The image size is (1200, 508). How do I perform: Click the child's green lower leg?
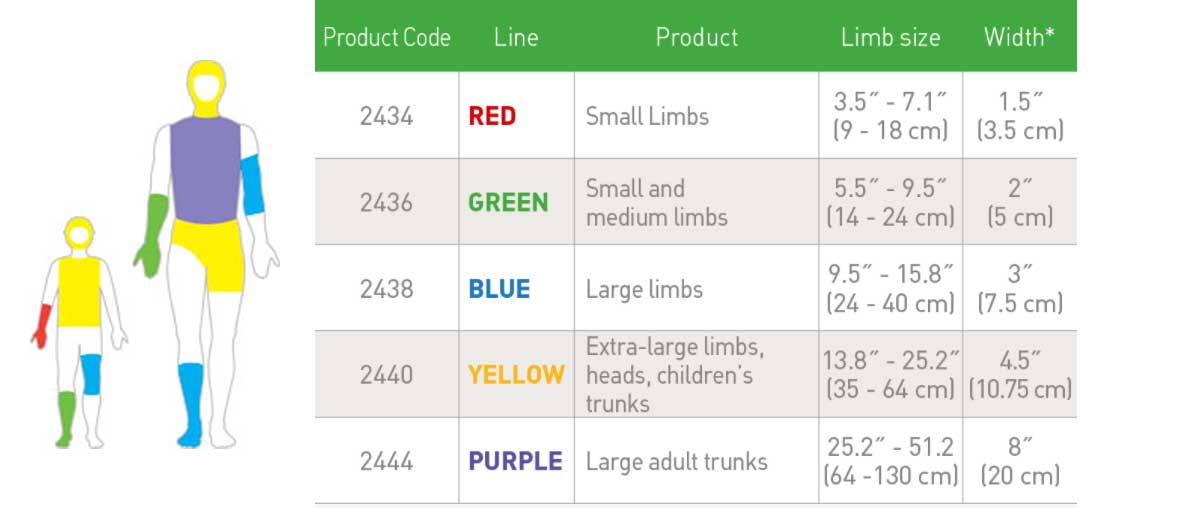(x=66, y=413)
